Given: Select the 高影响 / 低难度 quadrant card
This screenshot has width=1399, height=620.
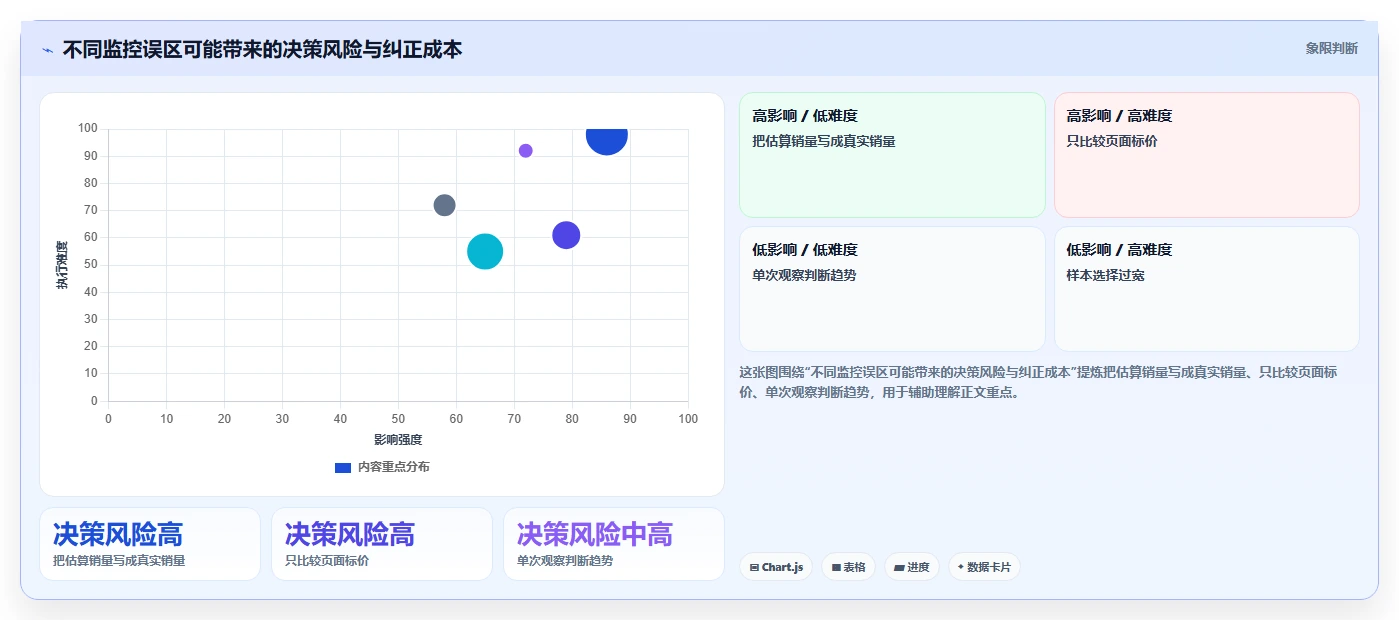Looking at the screenshot, I should [x=892, y=155].
